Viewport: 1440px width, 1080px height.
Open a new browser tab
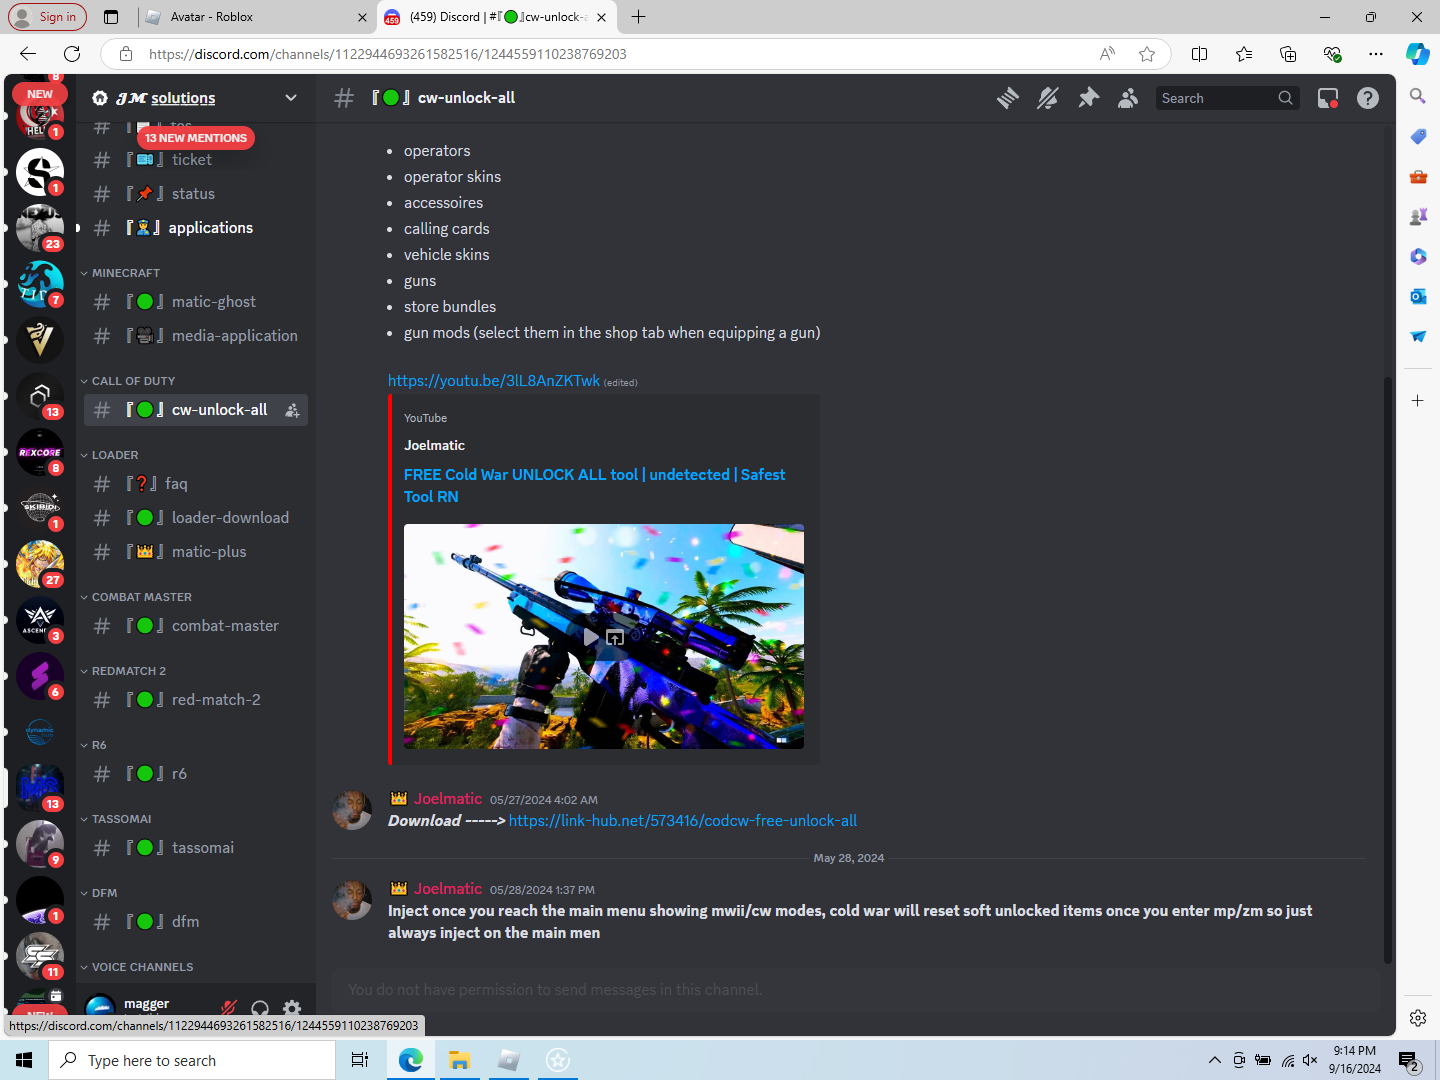(639, 17)
